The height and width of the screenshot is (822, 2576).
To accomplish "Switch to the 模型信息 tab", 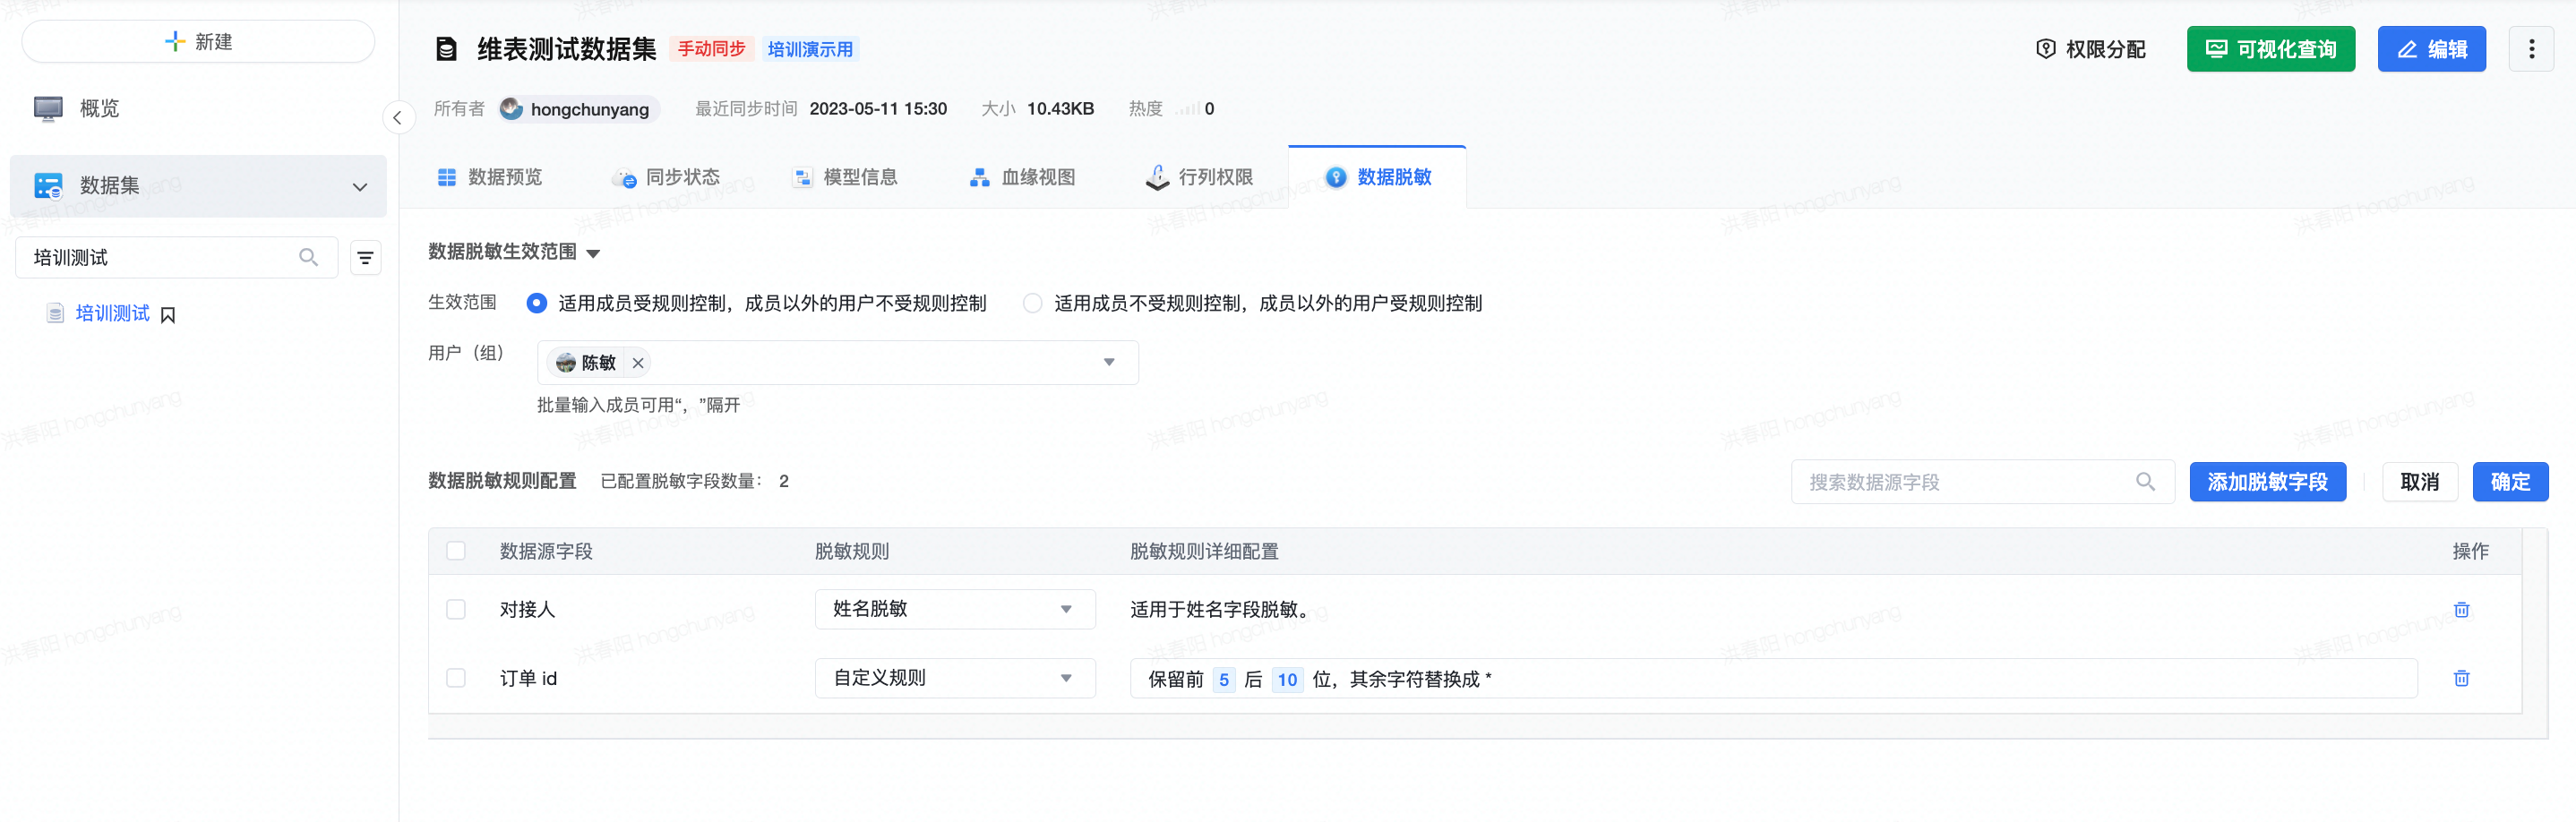I will pyautogui.click(x=845, y=177).
